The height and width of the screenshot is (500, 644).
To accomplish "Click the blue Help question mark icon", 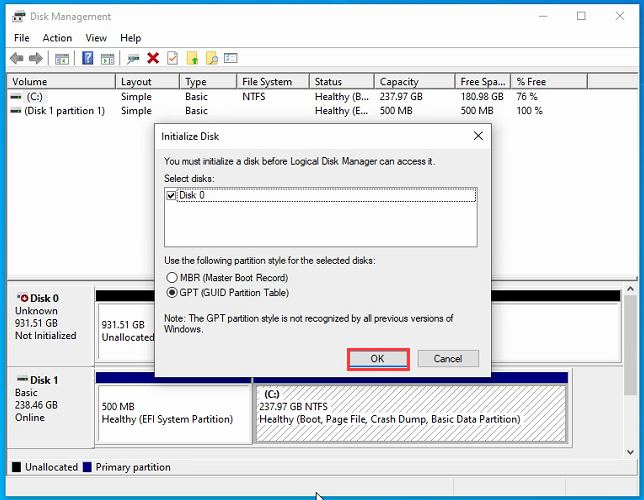I will (87, 58).
